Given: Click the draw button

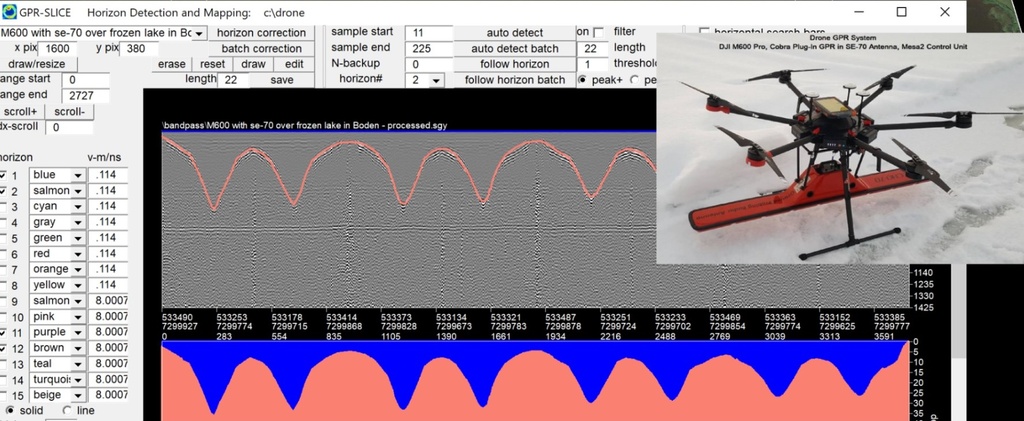Looking at the screenshot, I should click(x=253, y=64).
